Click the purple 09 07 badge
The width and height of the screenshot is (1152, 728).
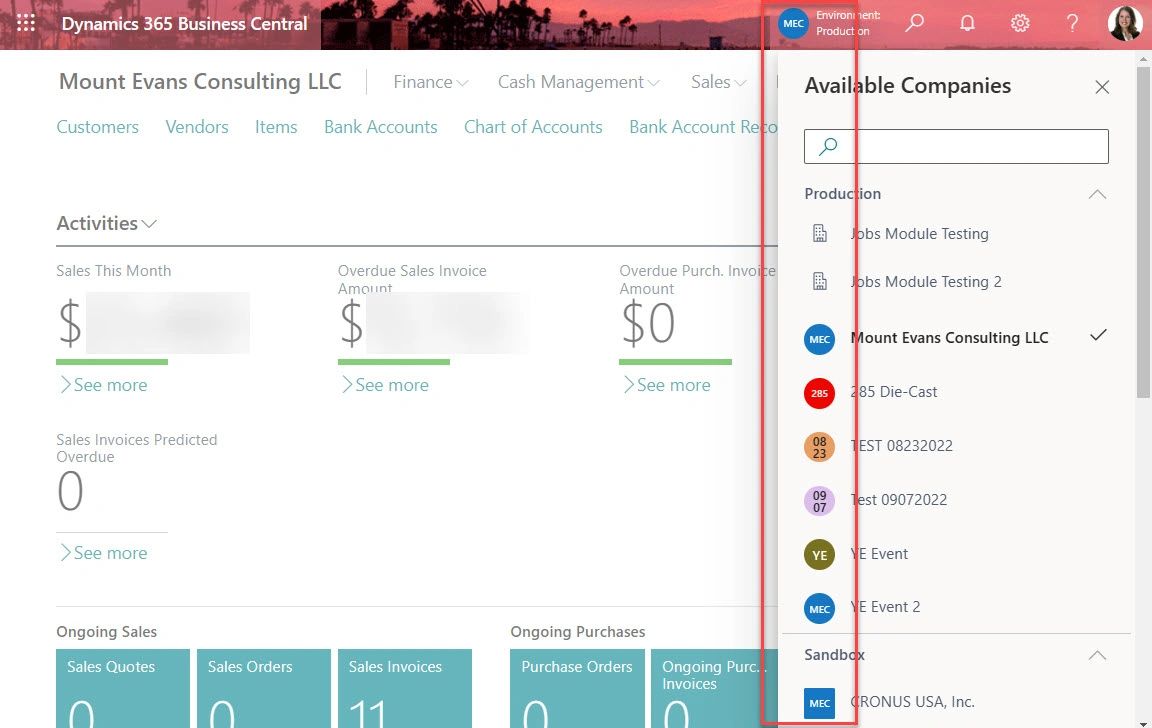point(819,501)
